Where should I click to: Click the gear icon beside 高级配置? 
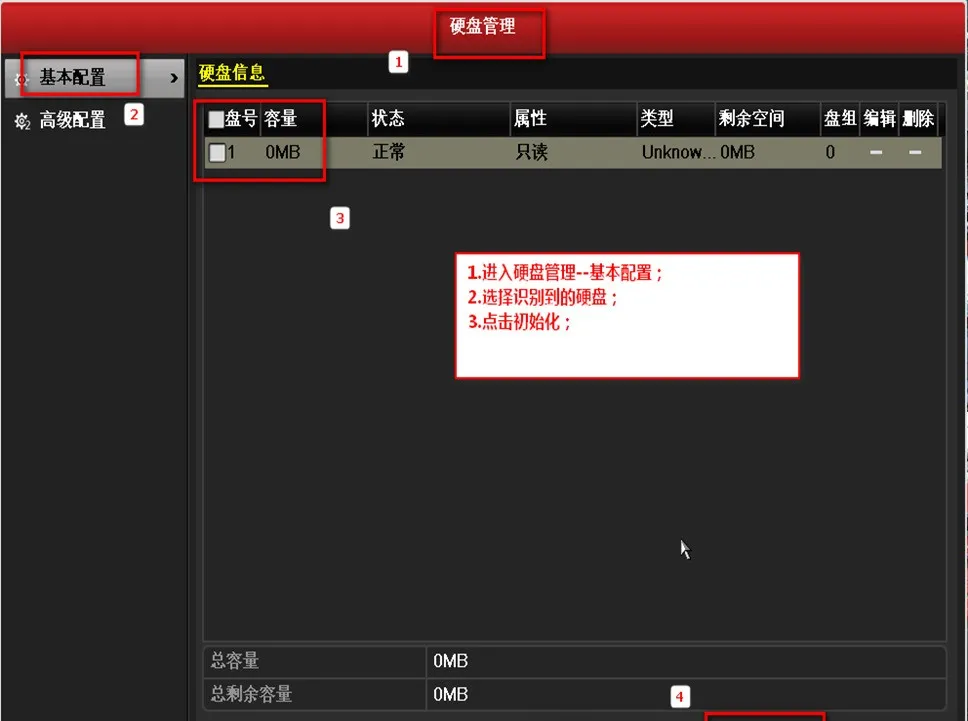21,121
